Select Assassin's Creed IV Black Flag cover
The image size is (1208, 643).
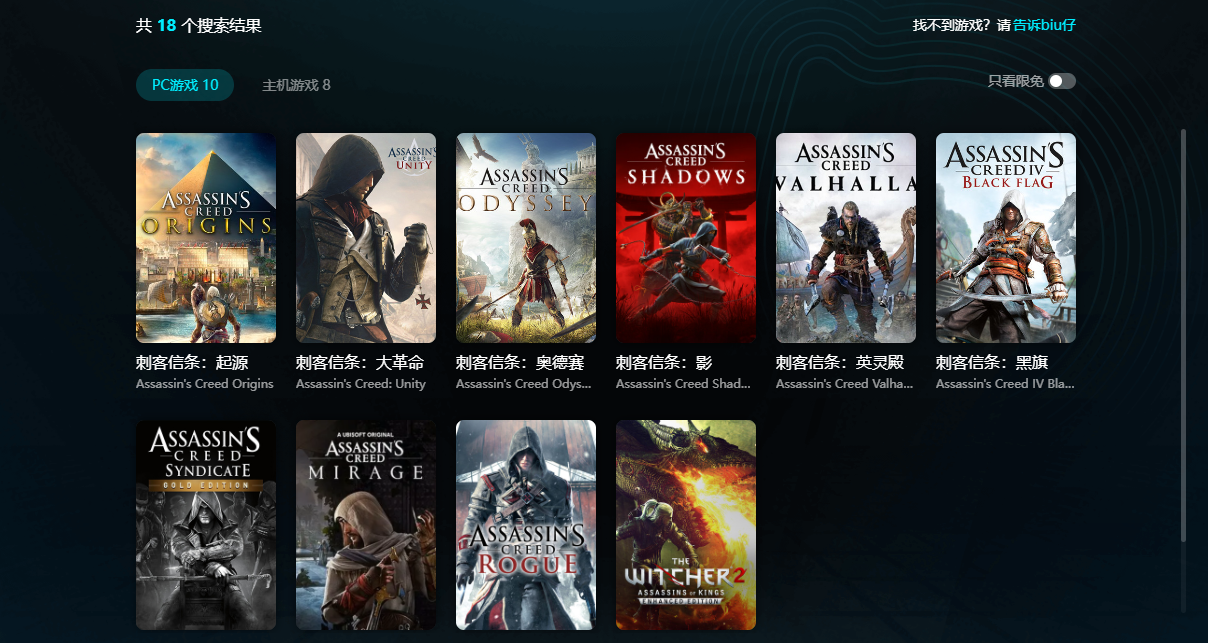[x=1005, y=238]
